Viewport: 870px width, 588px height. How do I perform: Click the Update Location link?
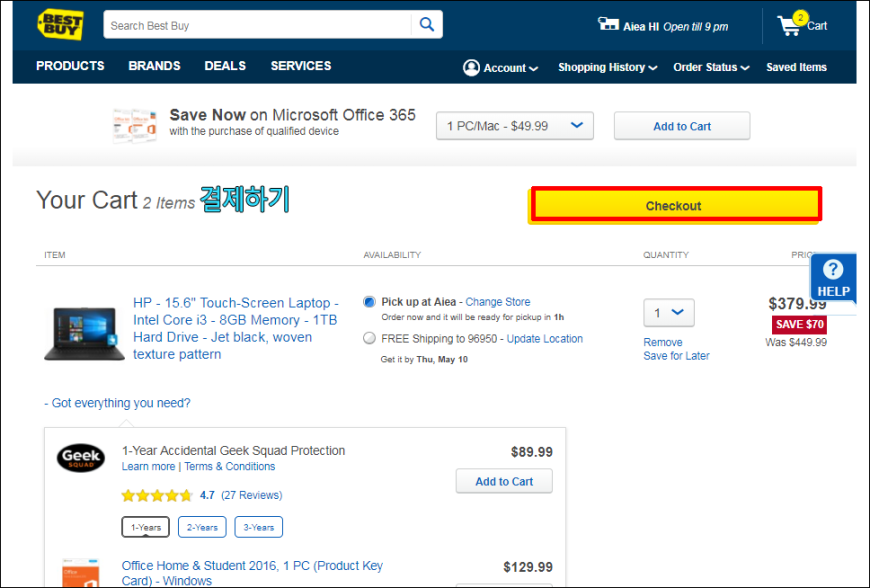544,339
